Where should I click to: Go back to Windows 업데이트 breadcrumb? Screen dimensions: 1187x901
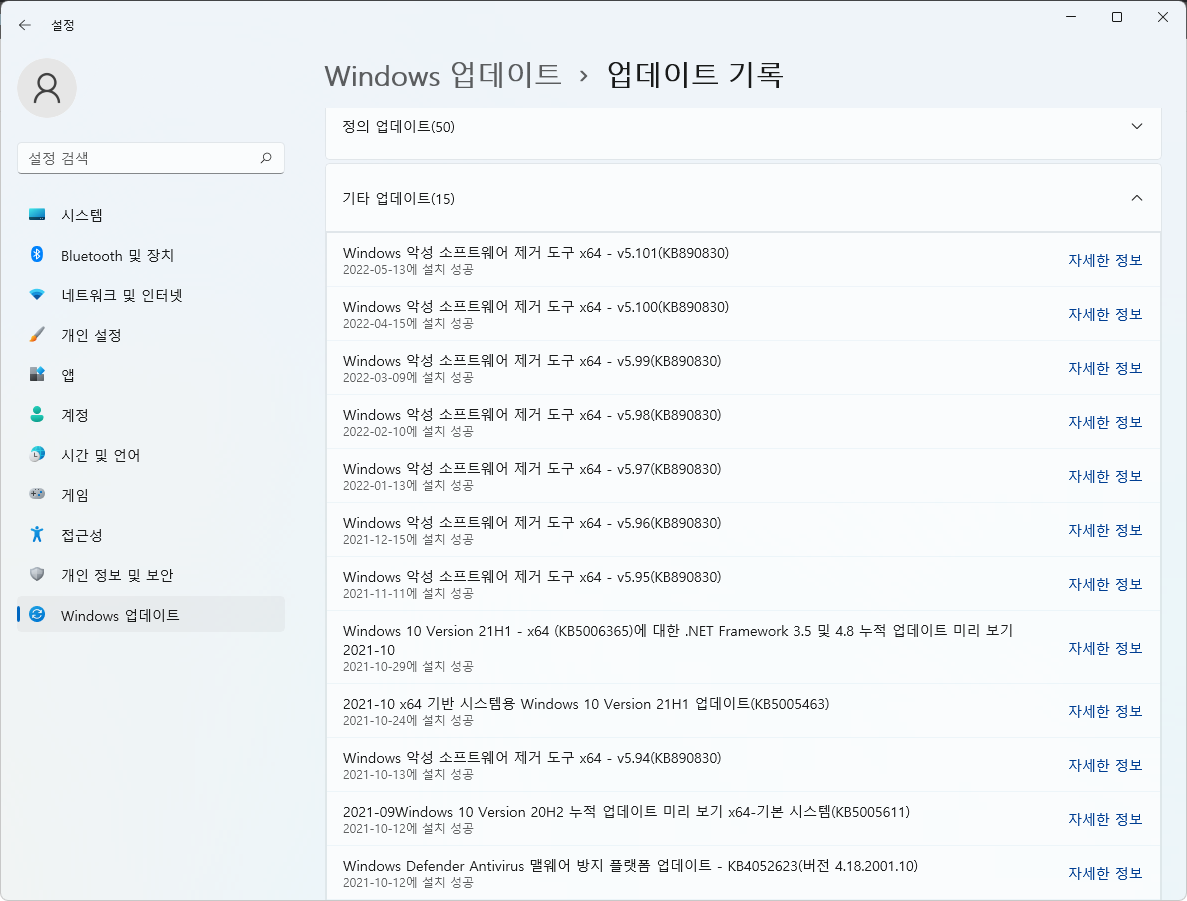[443, 75]
